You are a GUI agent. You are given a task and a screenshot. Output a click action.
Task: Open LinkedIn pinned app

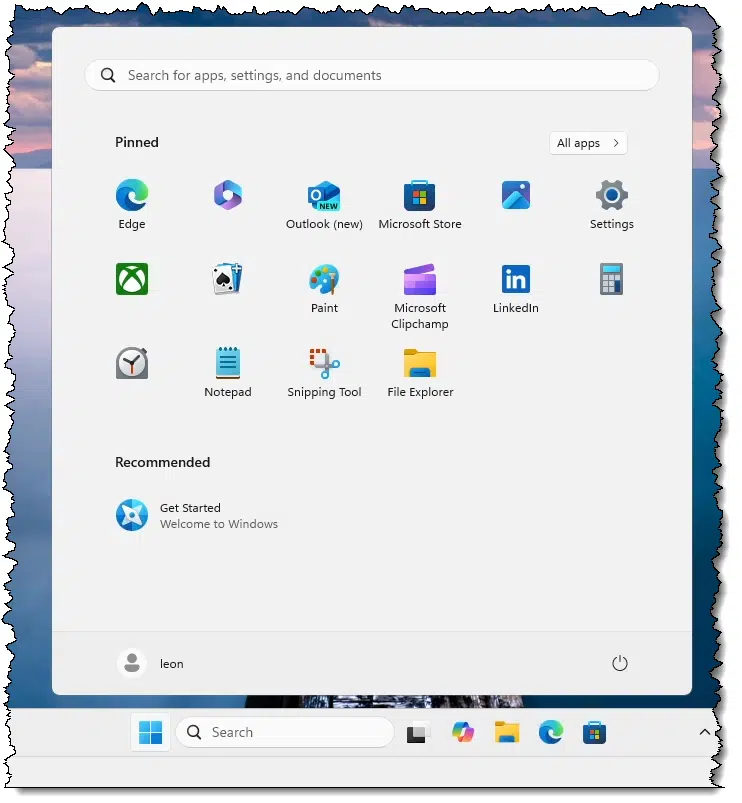pyautogui.click(x=516, y=288)
